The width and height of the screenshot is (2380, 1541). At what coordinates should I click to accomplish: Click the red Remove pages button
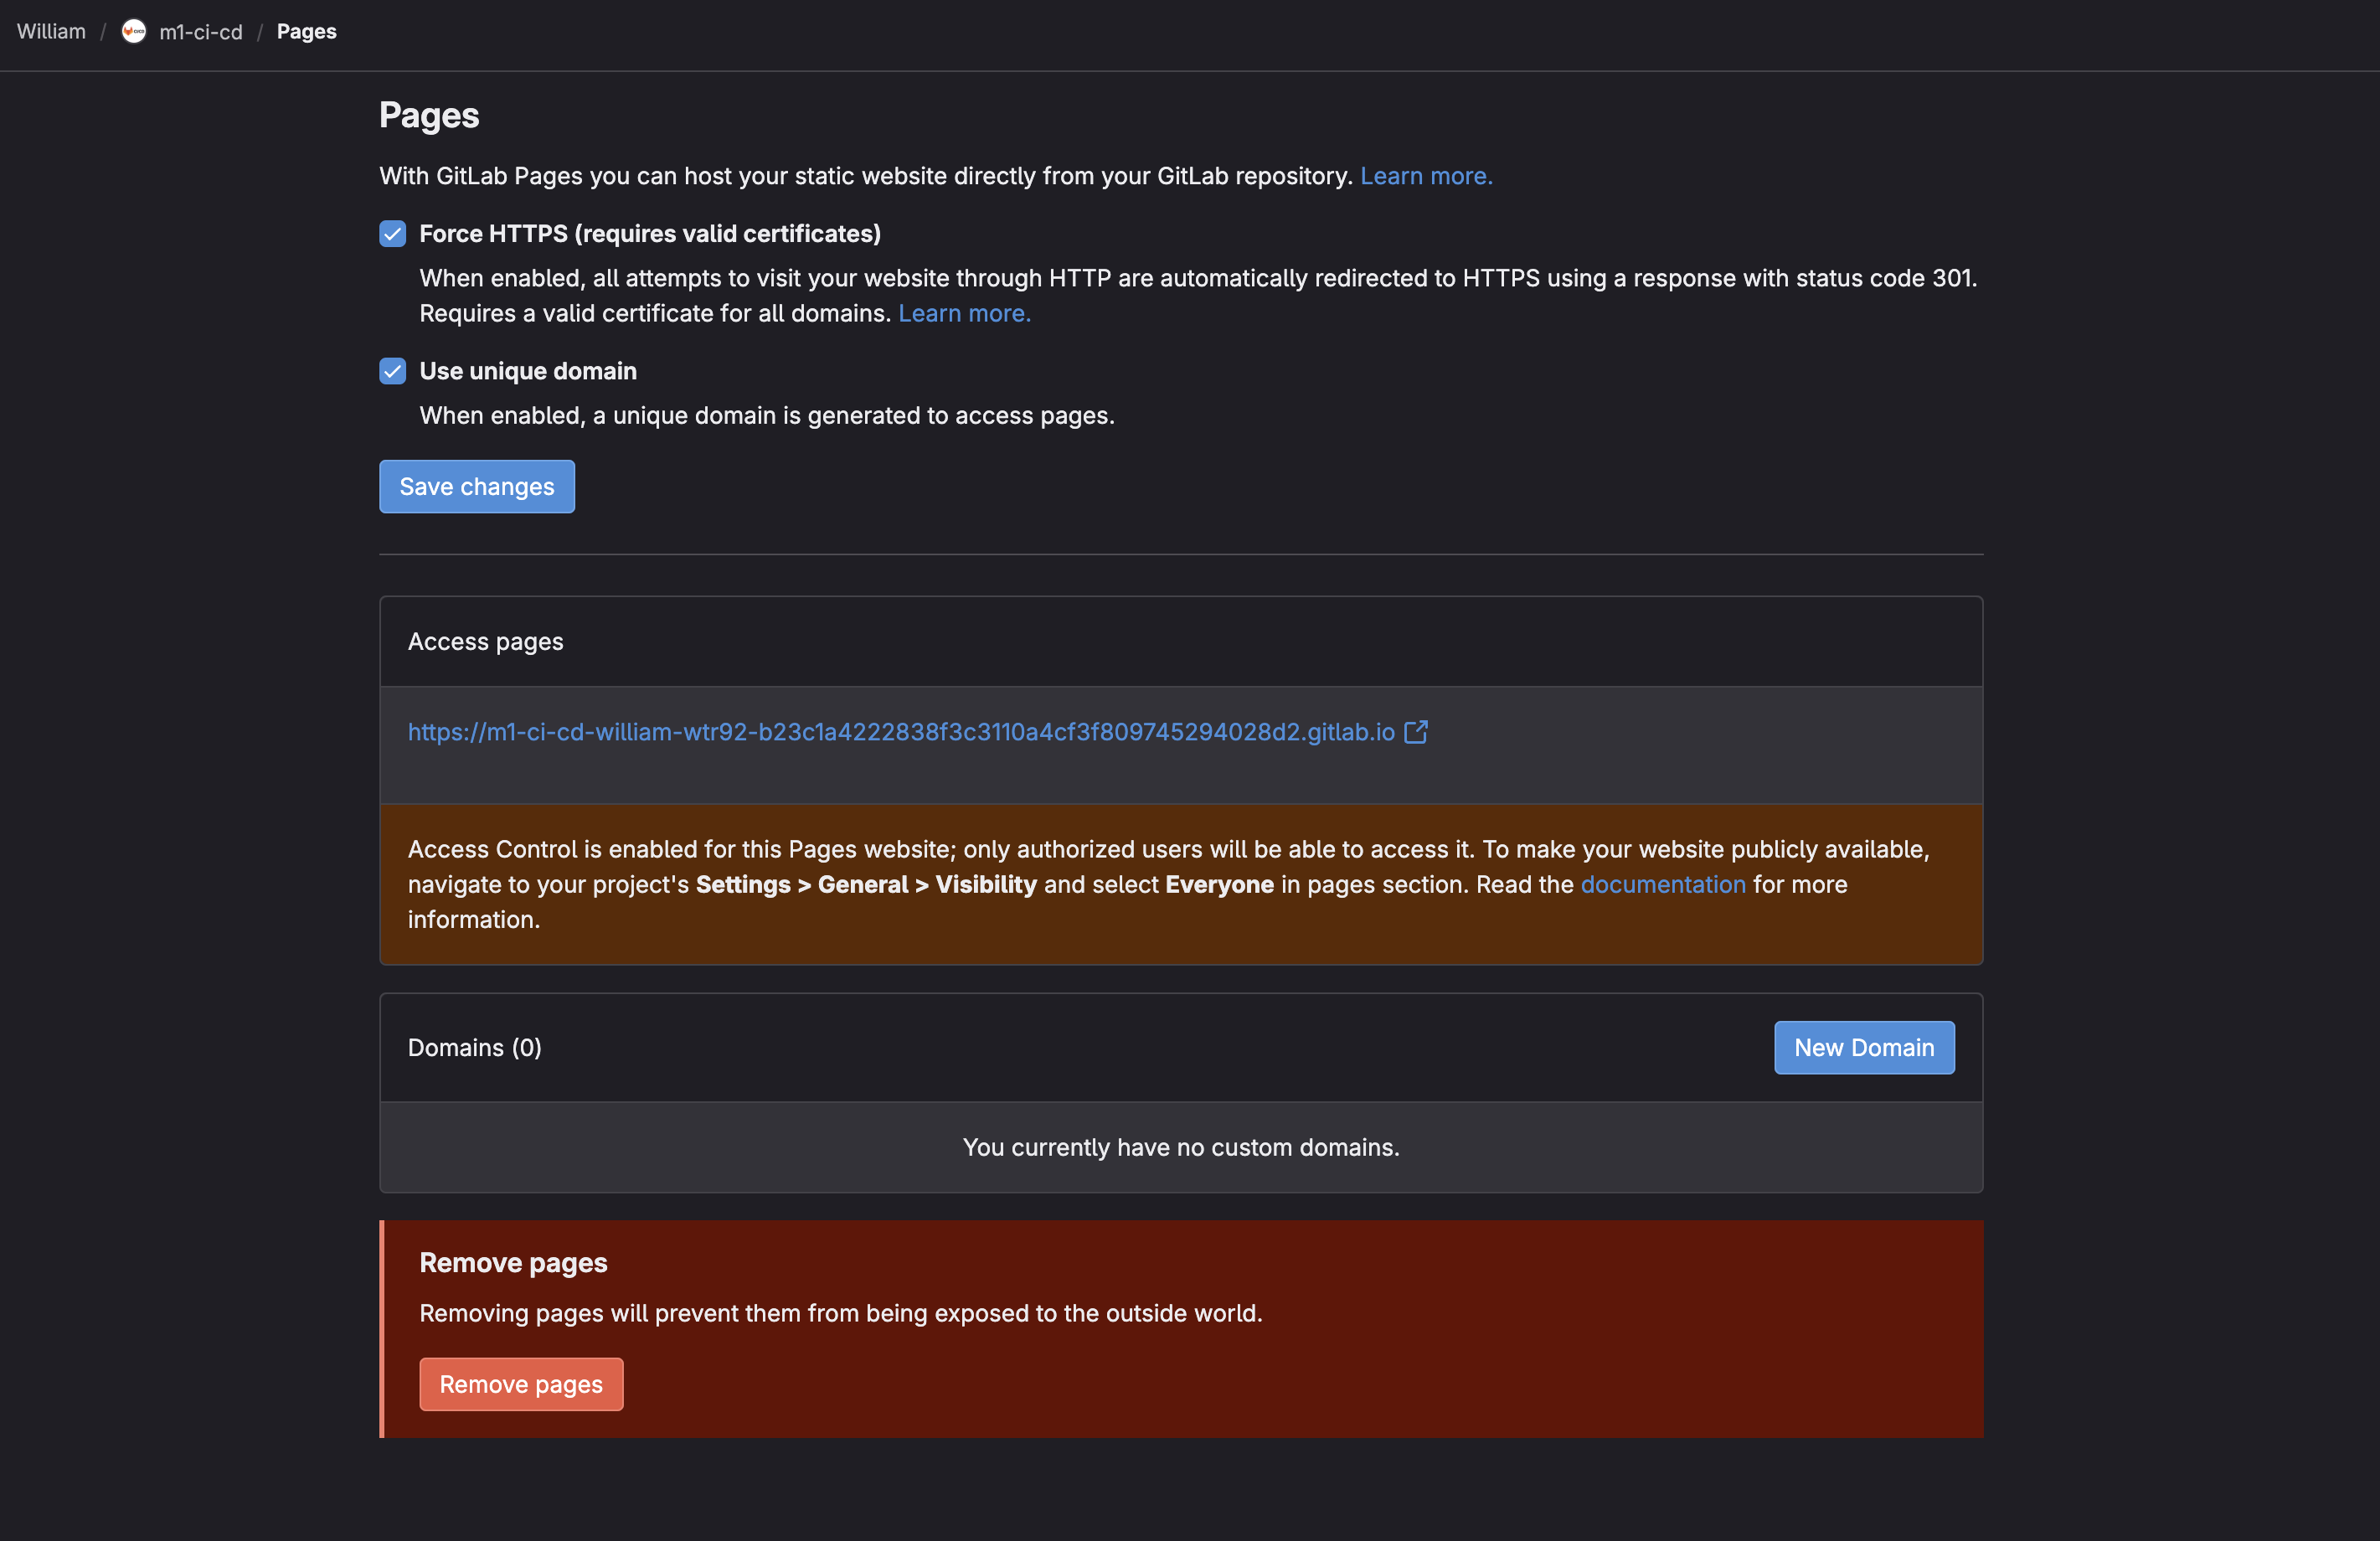coord(521,1384)
